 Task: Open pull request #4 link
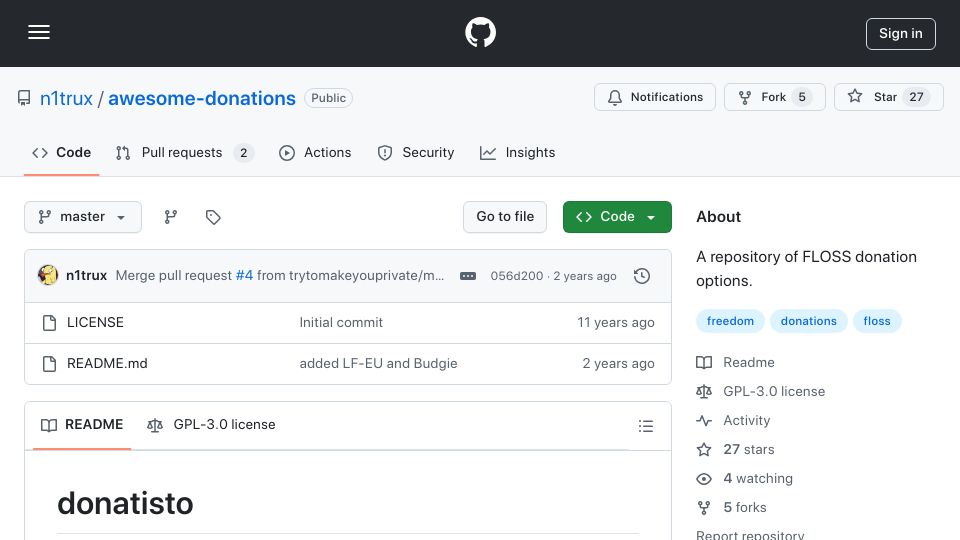point(244,276)
